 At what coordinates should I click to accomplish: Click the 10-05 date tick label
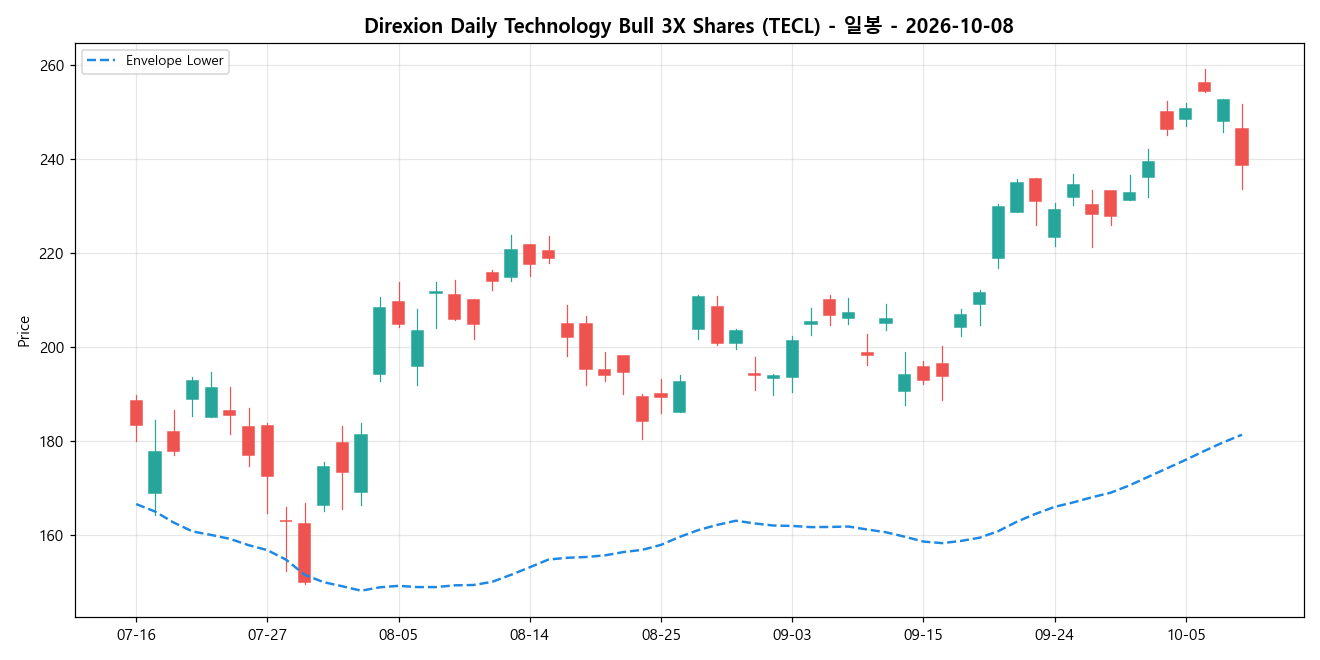(x=1186, y=635)
